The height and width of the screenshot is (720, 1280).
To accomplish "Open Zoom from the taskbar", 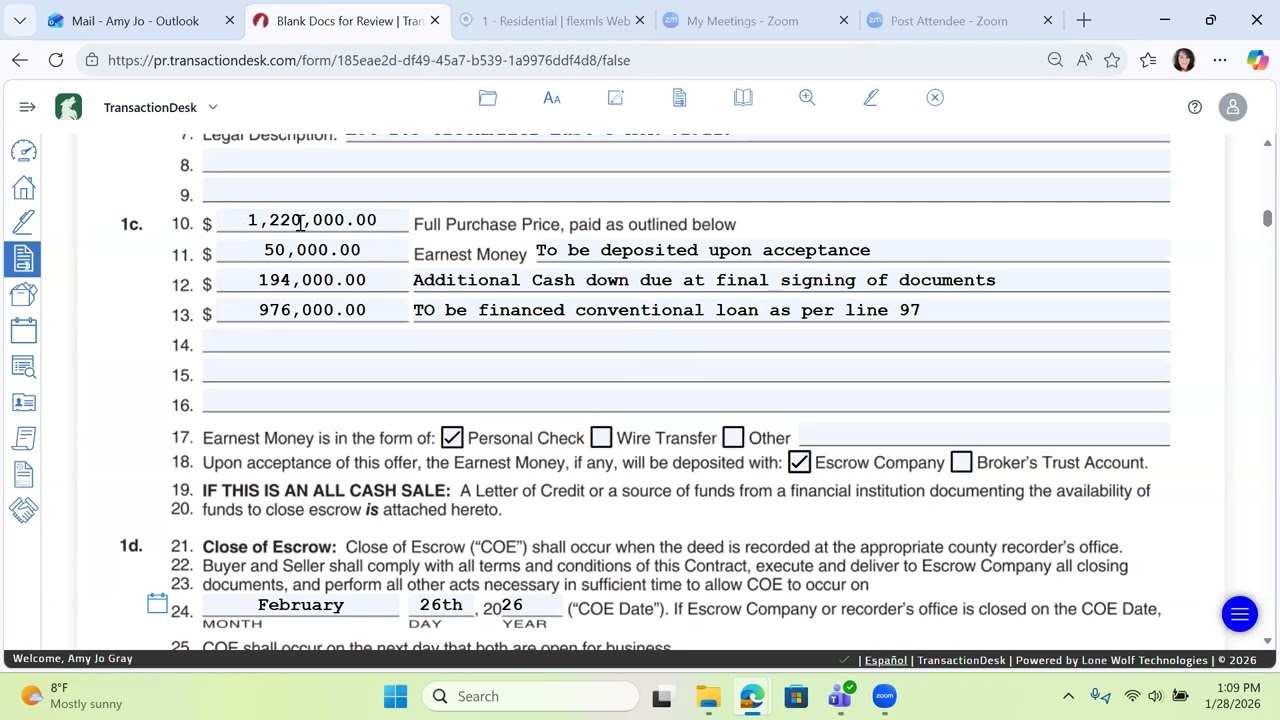I will click(x=884, y=696).
